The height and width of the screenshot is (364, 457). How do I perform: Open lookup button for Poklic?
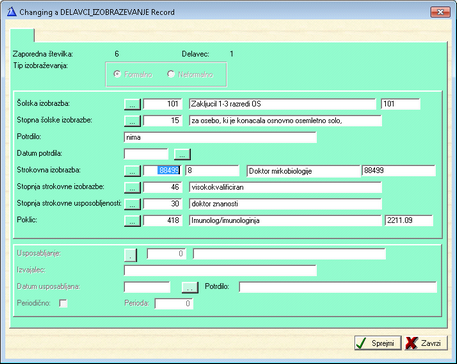[132, 220]
